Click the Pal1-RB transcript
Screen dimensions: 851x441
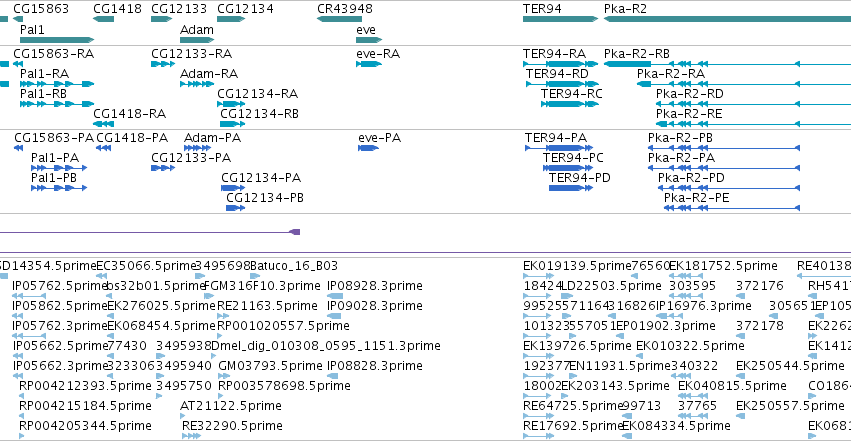tap(43, 94)
